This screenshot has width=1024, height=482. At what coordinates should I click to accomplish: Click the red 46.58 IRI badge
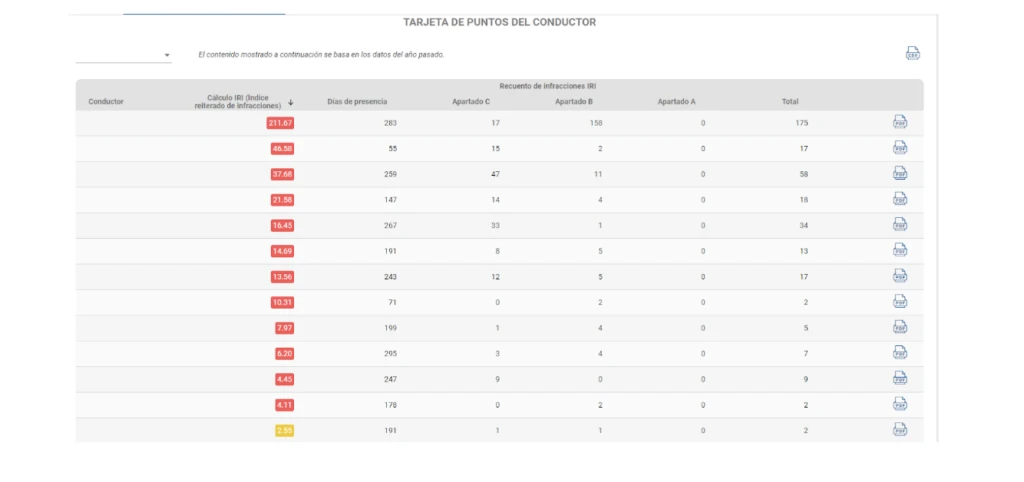click(282, 148)
